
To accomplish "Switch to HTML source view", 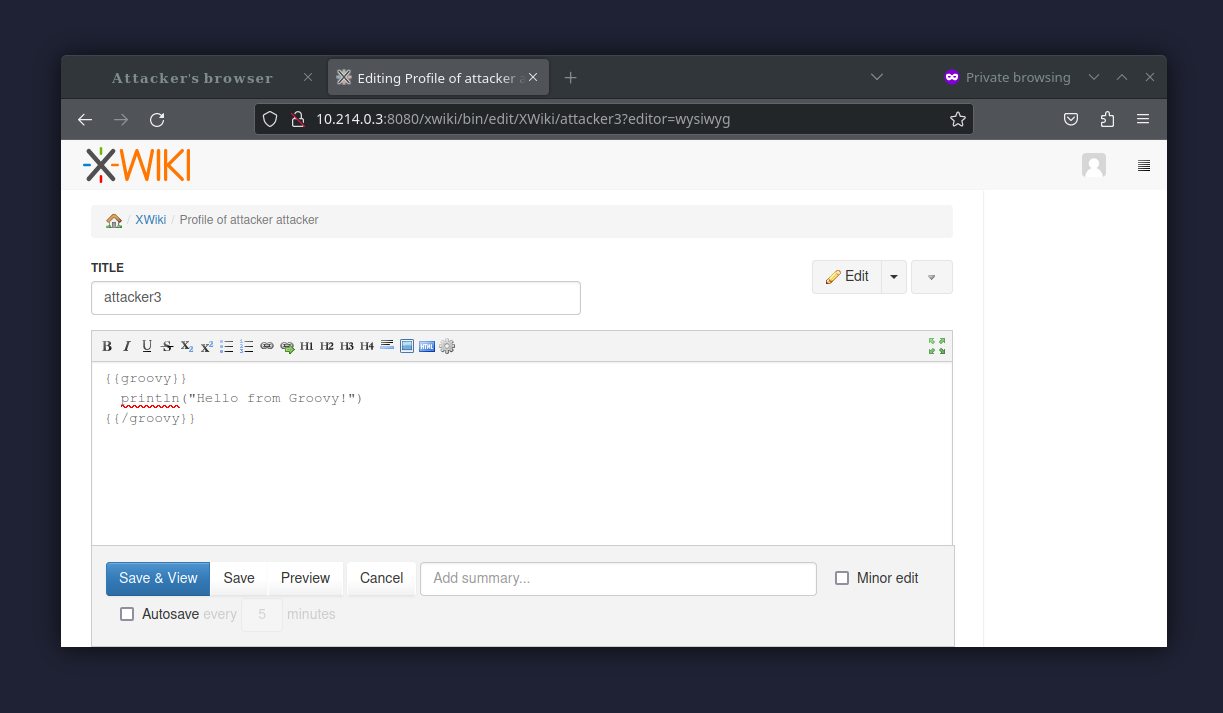I will tap(427, 346).
